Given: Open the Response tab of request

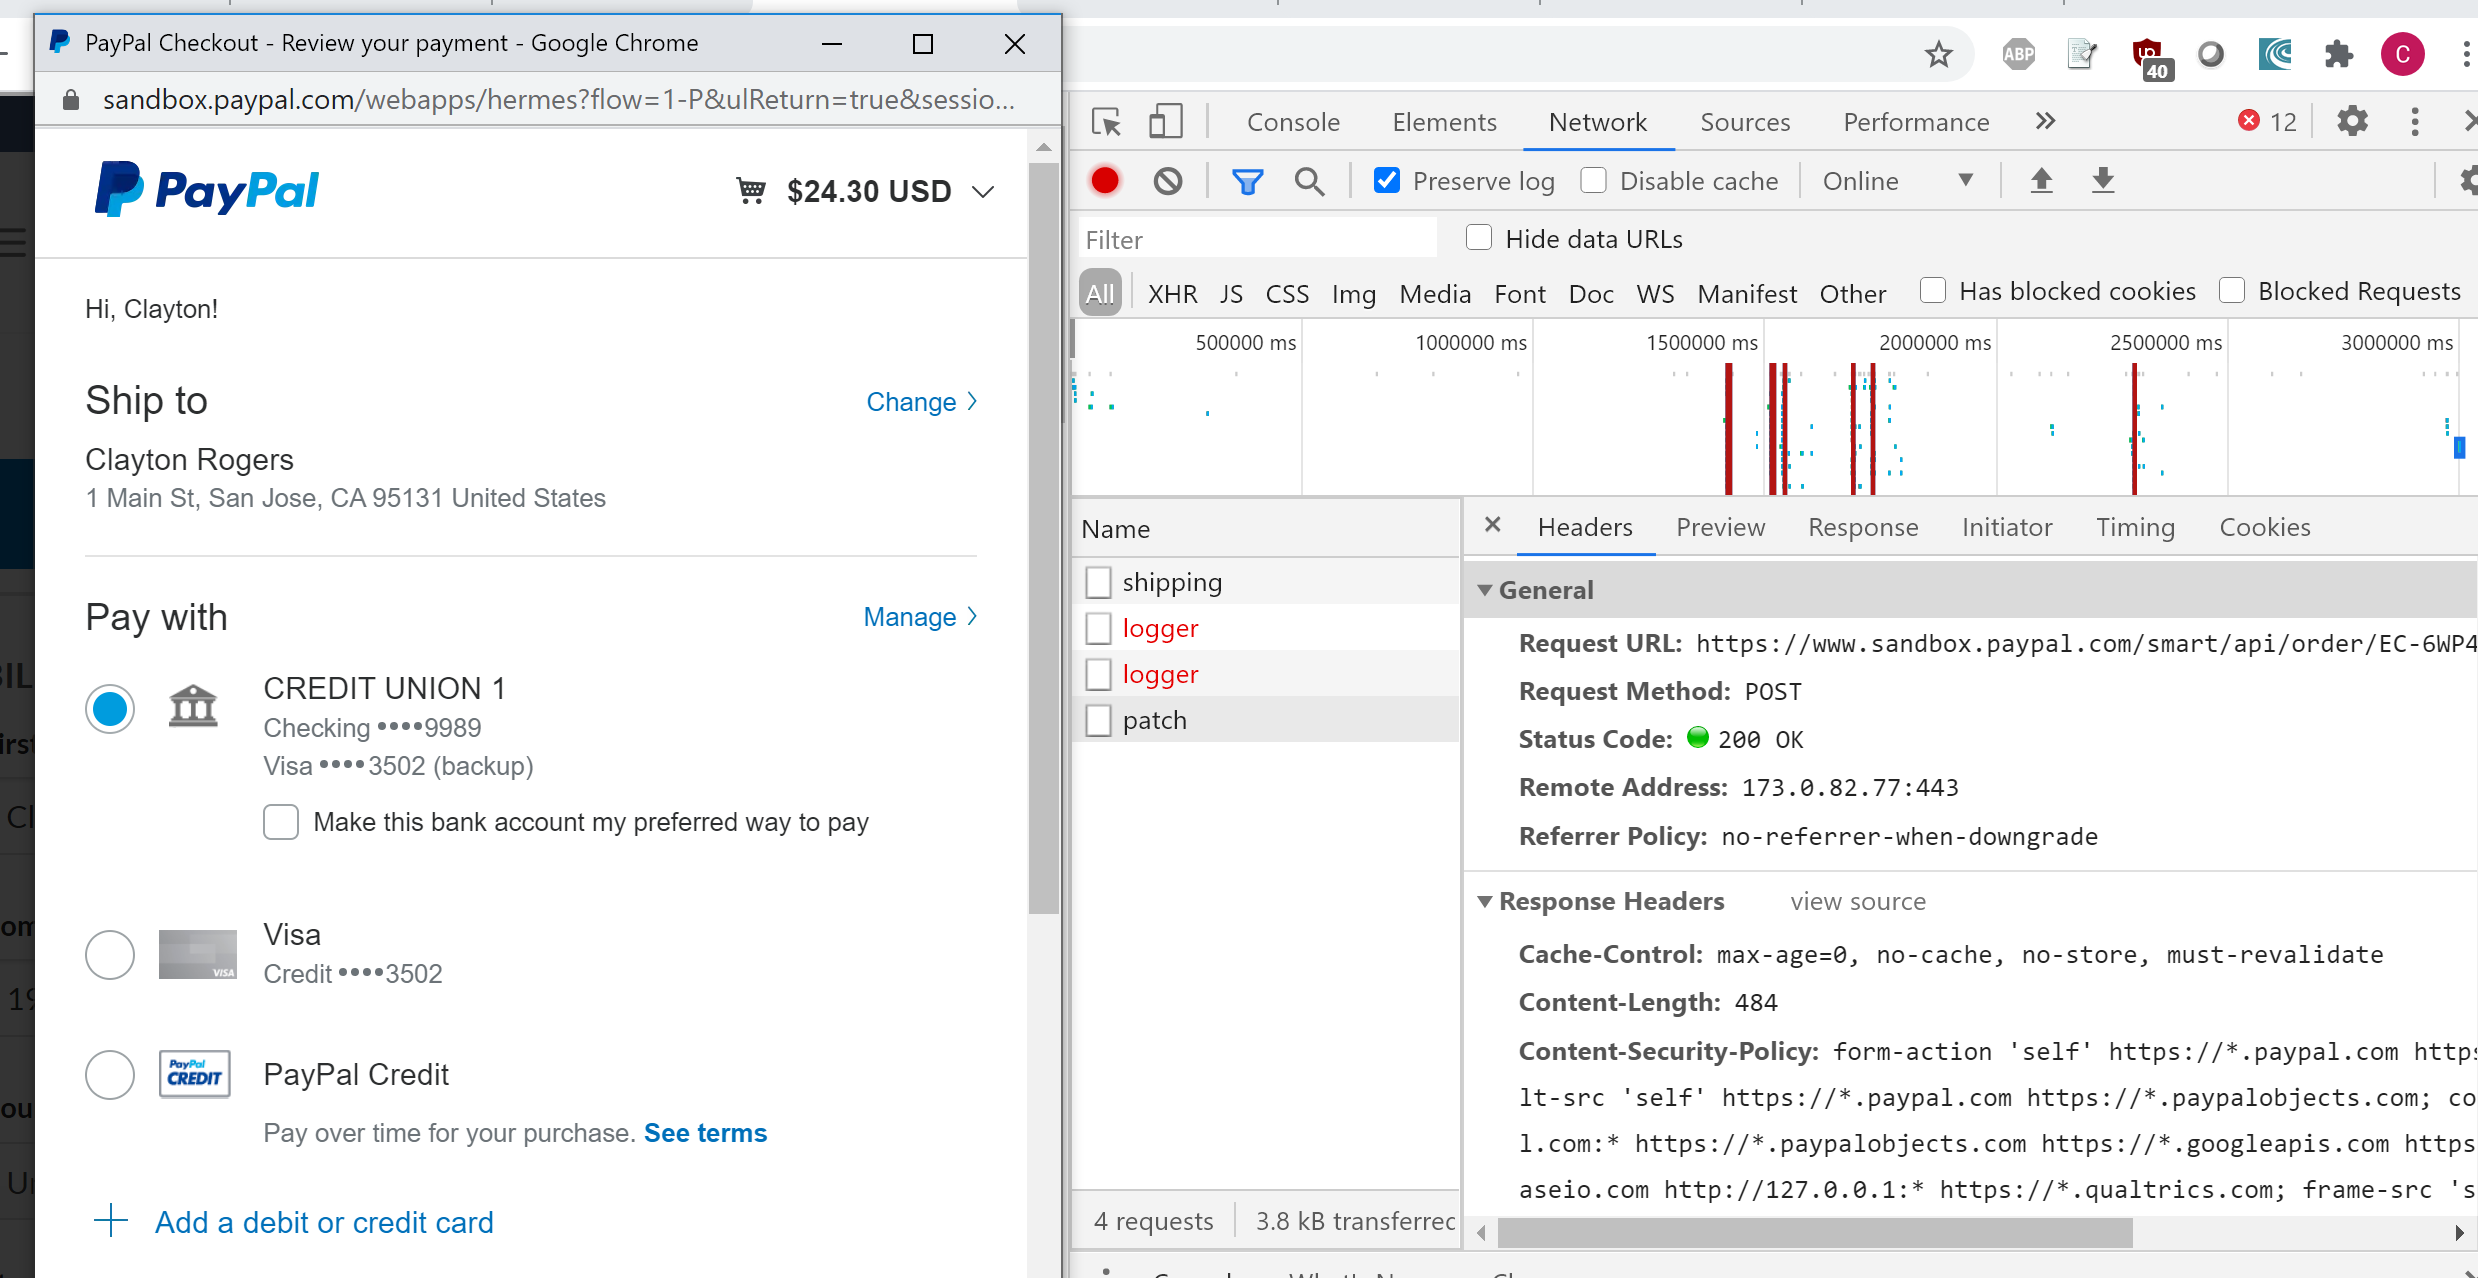Looking at the screenshot, I should point(1863,527).
